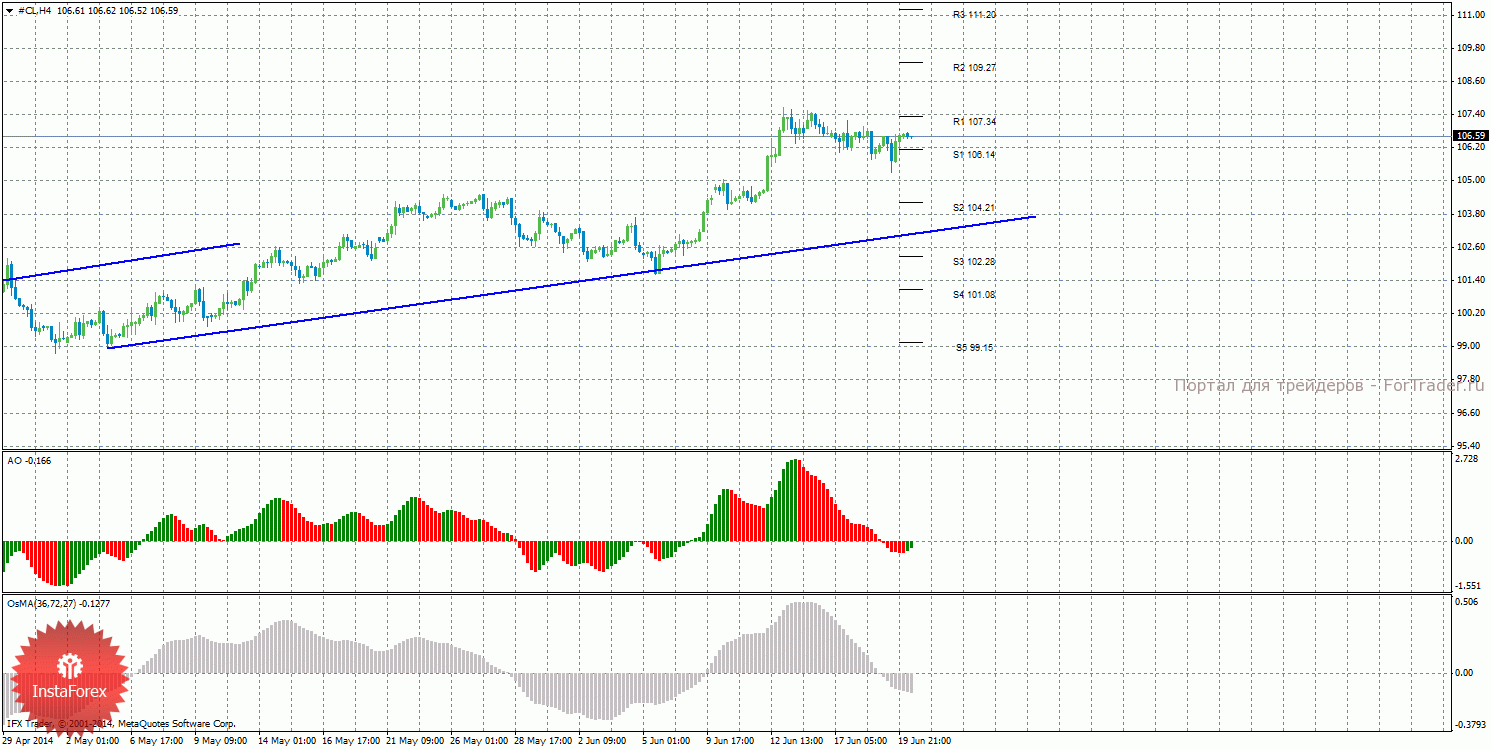1491x749 pixels.
Task: Click the AO indicator label
Action: (x=29, y=460)
